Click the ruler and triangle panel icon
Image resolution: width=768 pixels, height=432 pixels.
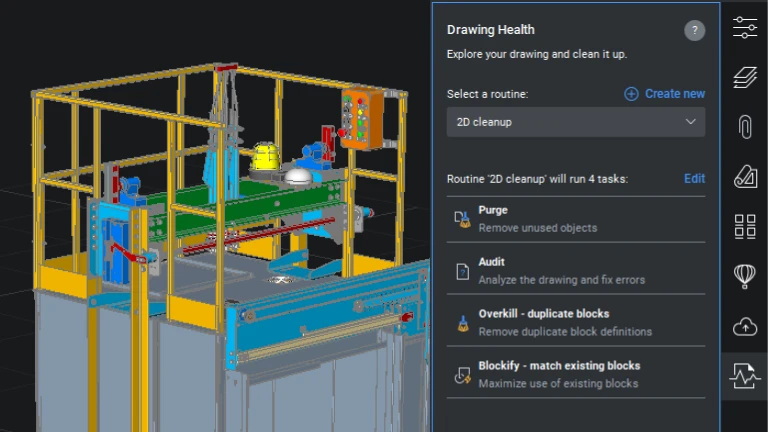745,176
